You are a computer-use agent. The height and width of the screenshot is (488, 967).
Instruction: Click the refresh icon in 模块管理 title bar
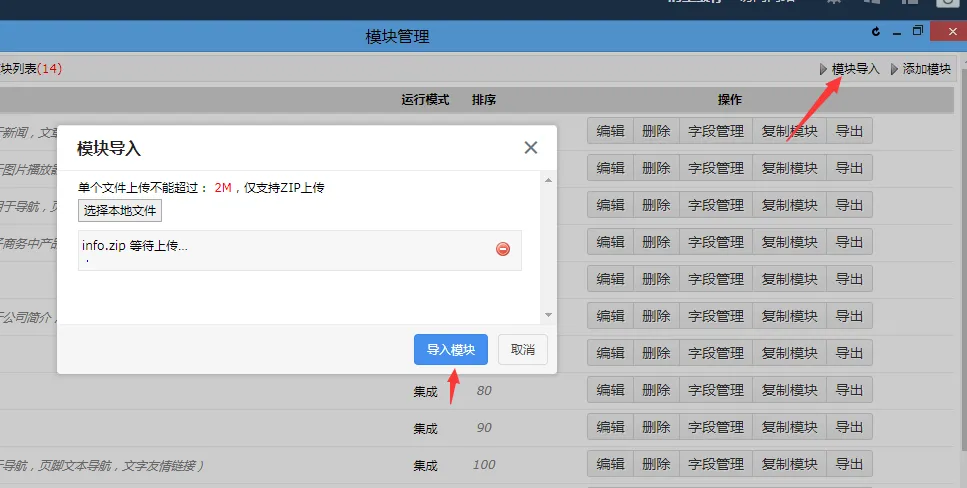click(877, 32)
